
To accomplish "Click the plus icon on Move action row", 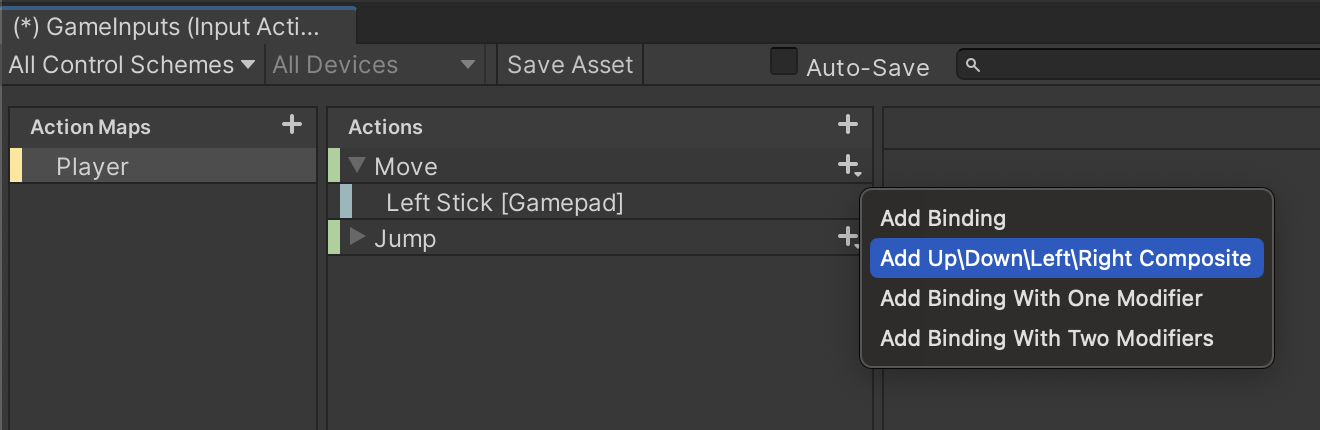I will pyautogui.click(x=848, y=165).
